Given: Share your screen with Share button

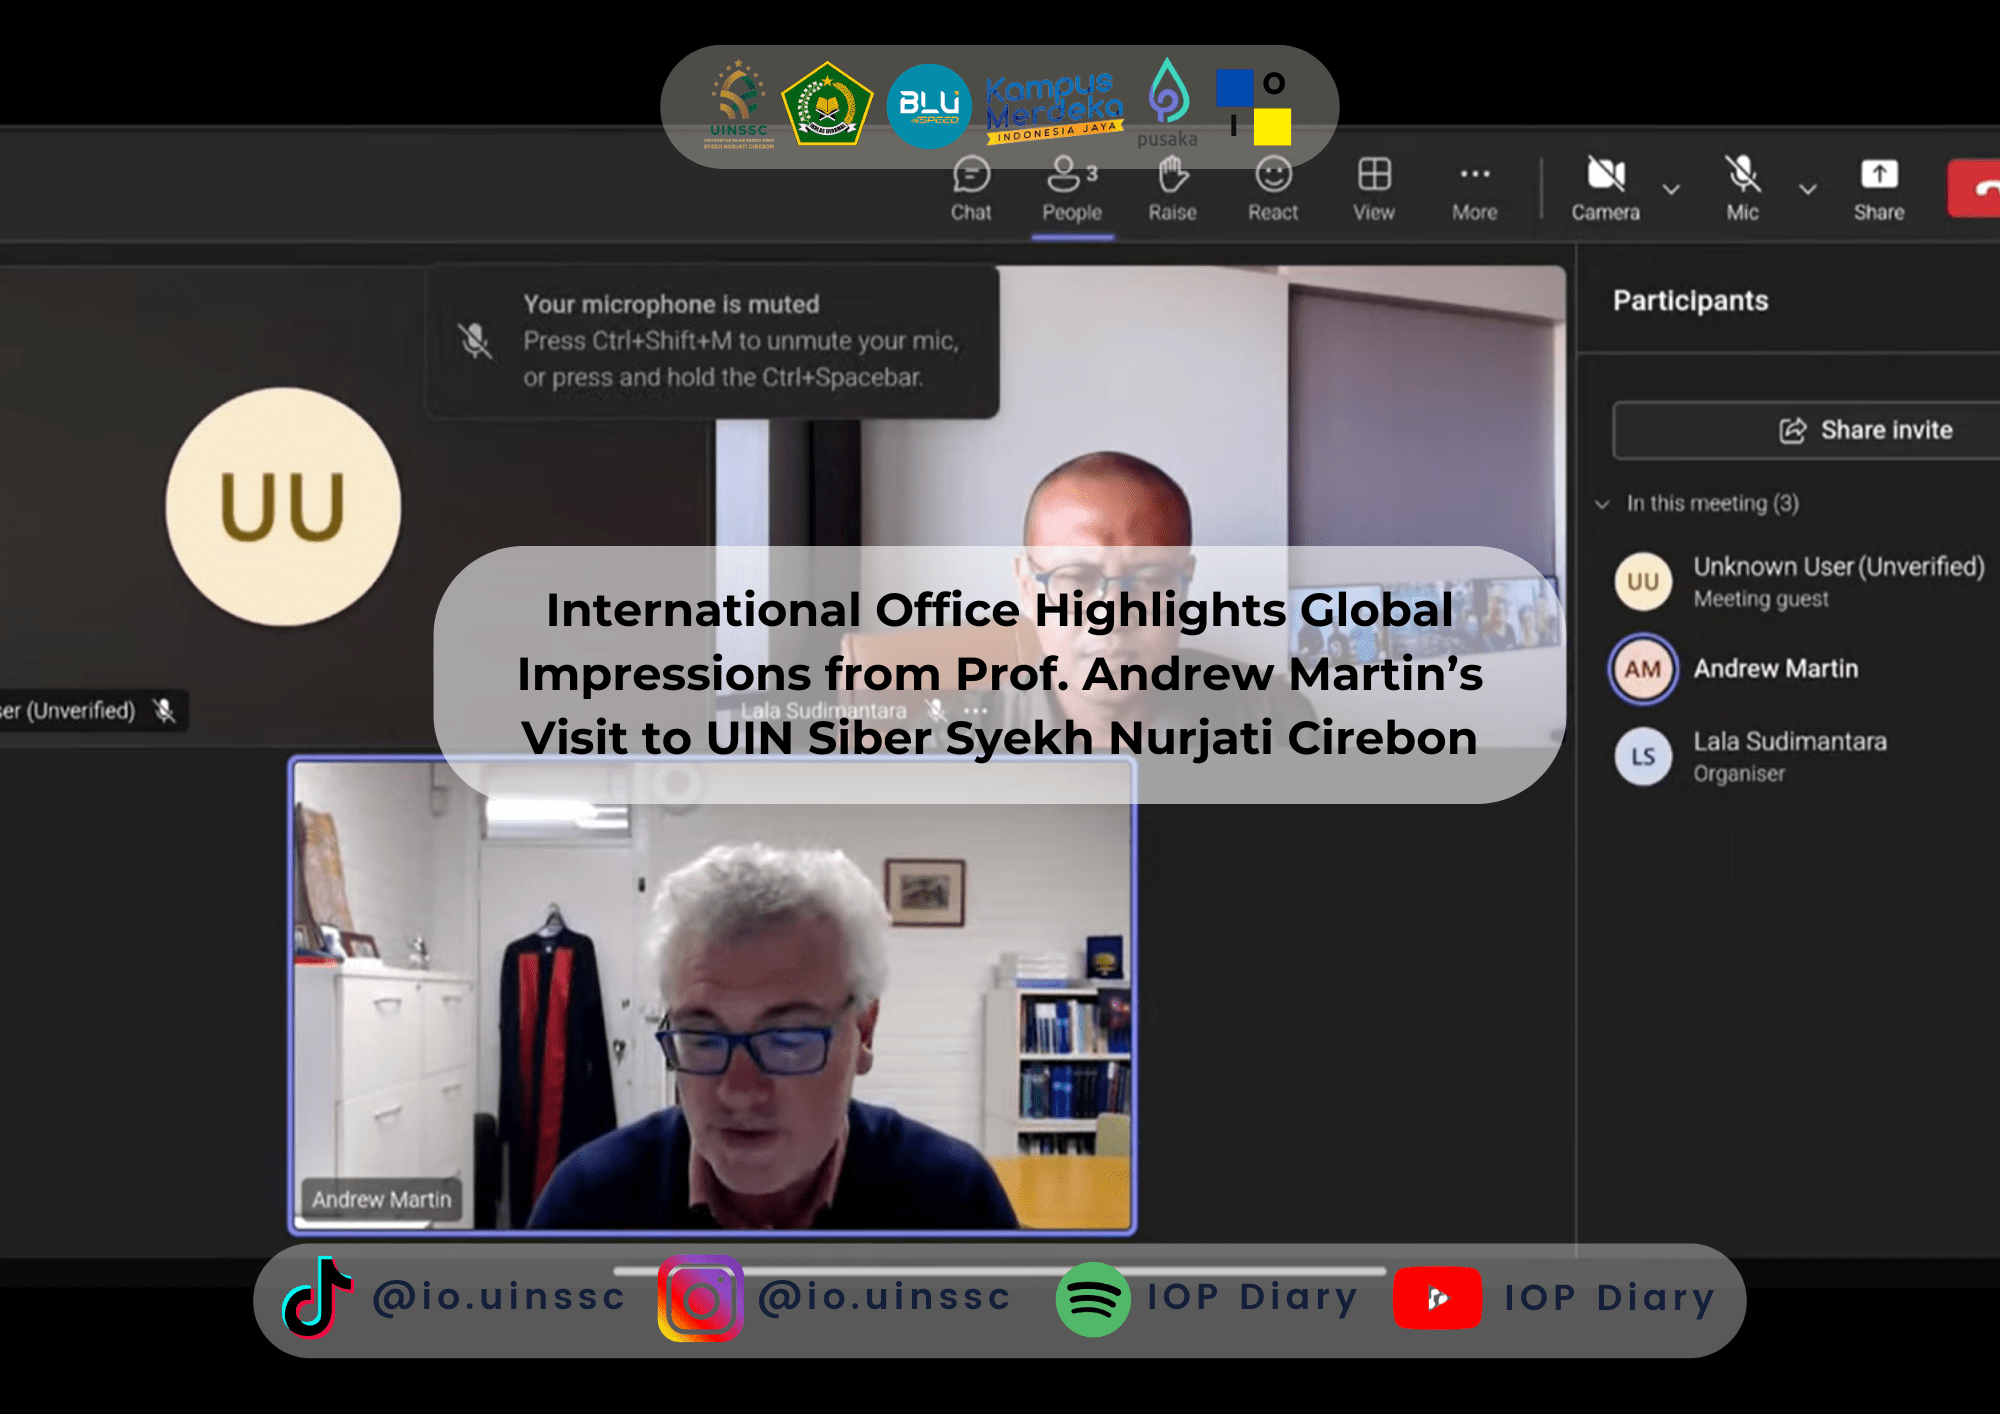Looking at the screenshot, I should click(x=1879, y=188).
